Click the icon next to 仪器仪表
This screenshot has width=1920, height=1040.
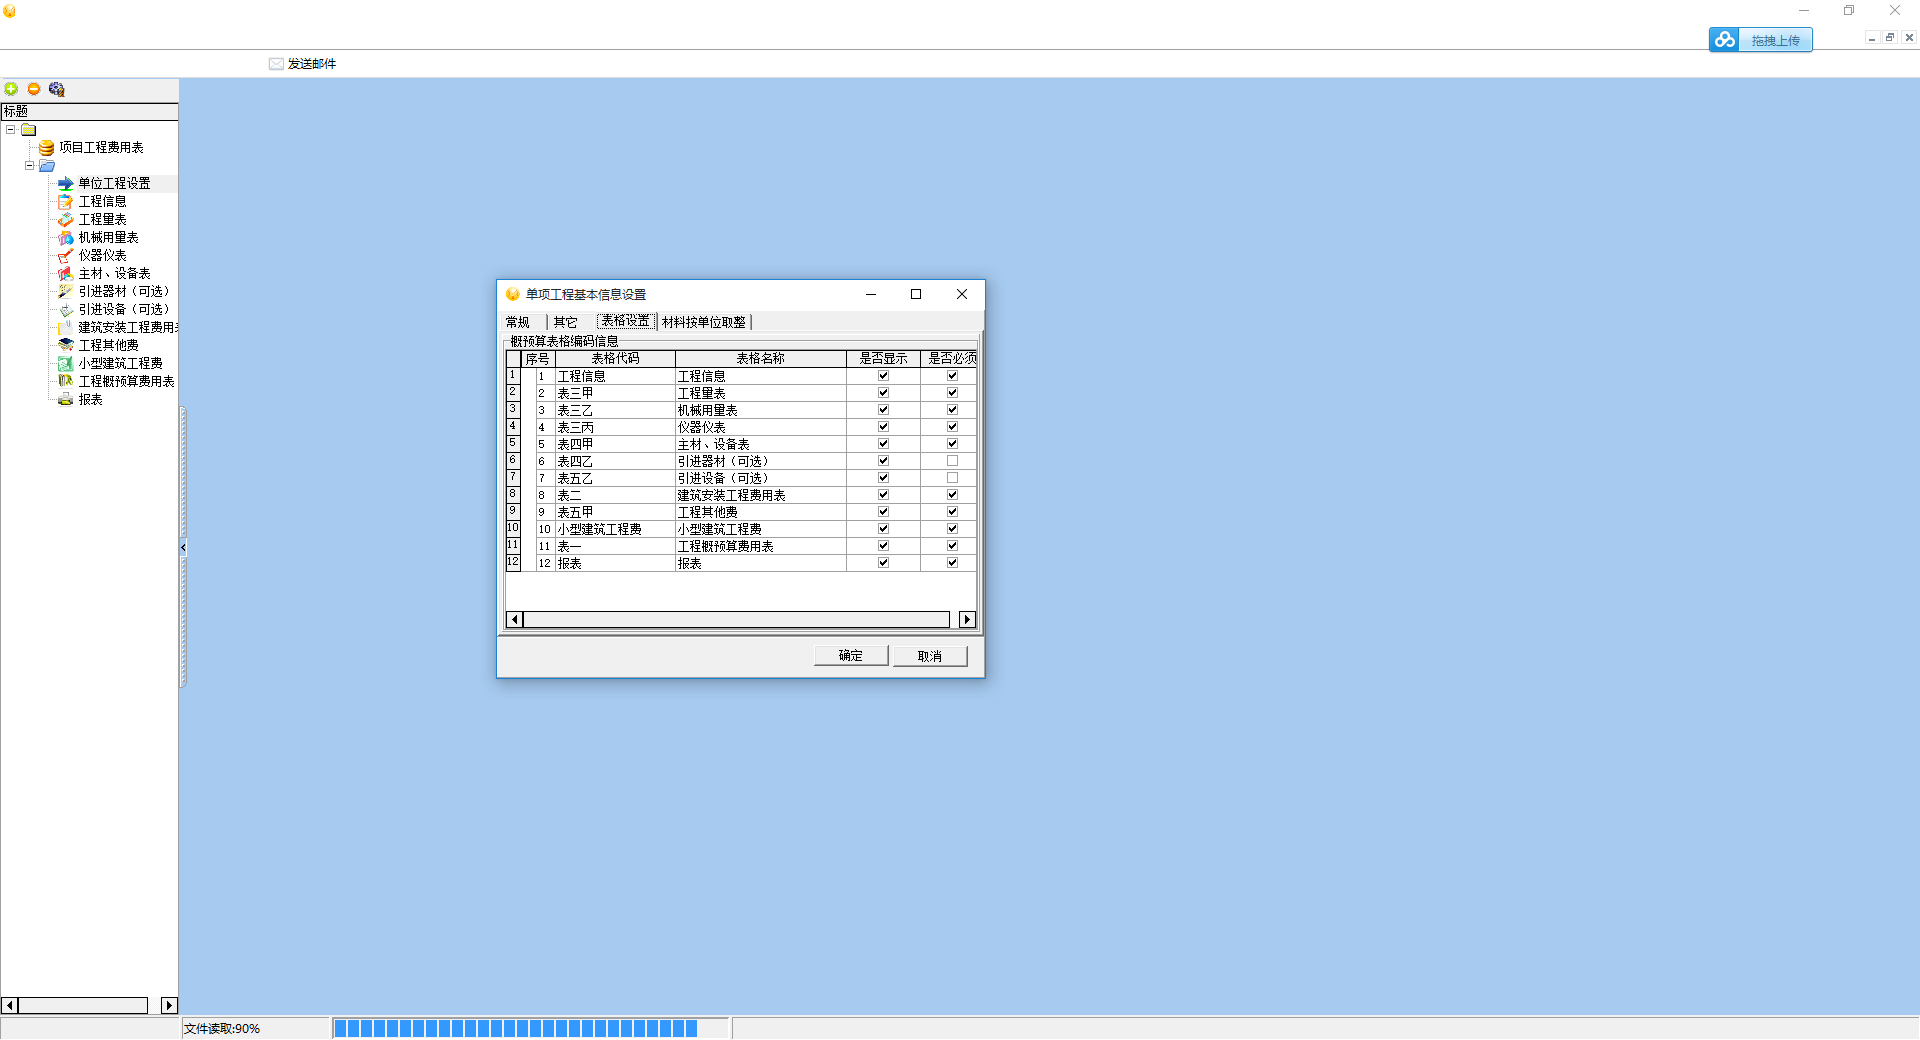tap(66, 256)
